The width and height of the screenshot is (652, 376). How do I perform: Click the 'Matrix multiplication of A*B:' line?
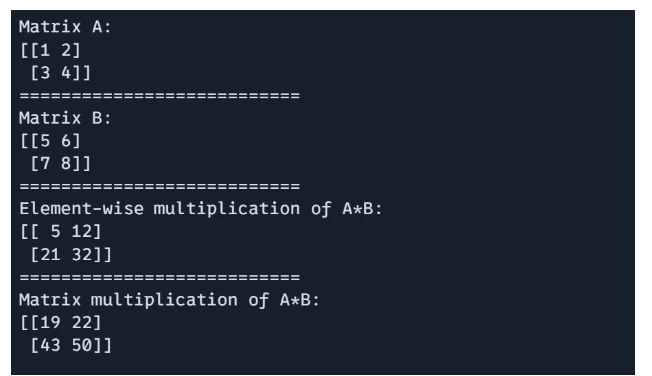169,300
